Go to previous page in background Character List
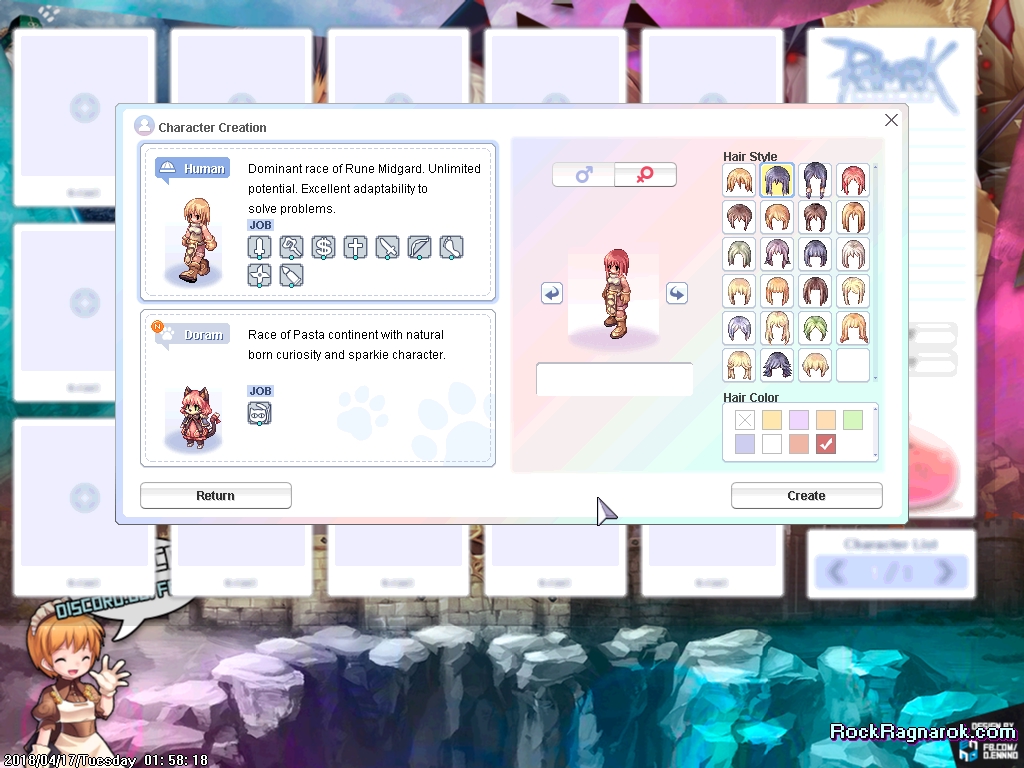The image size is (1024, 768). click(837, 572)
